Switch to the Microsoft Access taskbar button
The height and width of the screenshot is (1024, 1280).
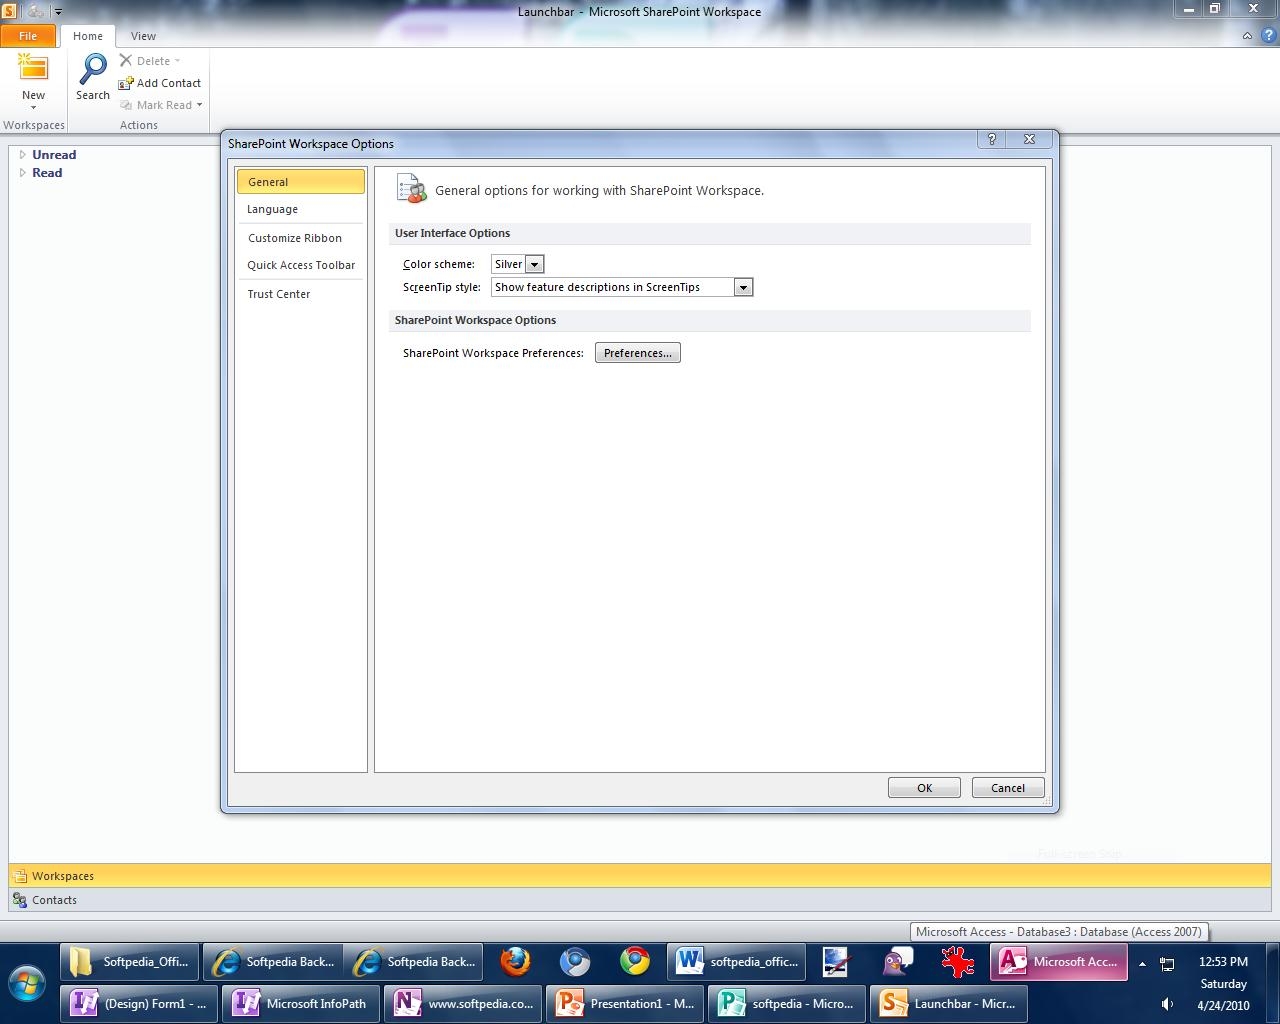pos(1059,962)
